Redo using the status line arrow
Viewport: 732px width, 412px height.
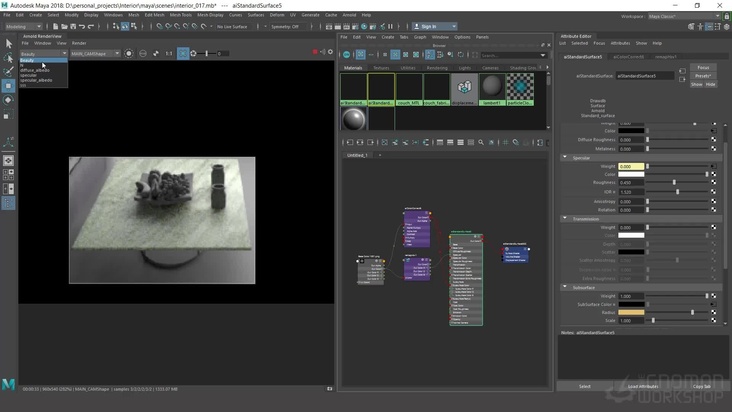point(91,27)
